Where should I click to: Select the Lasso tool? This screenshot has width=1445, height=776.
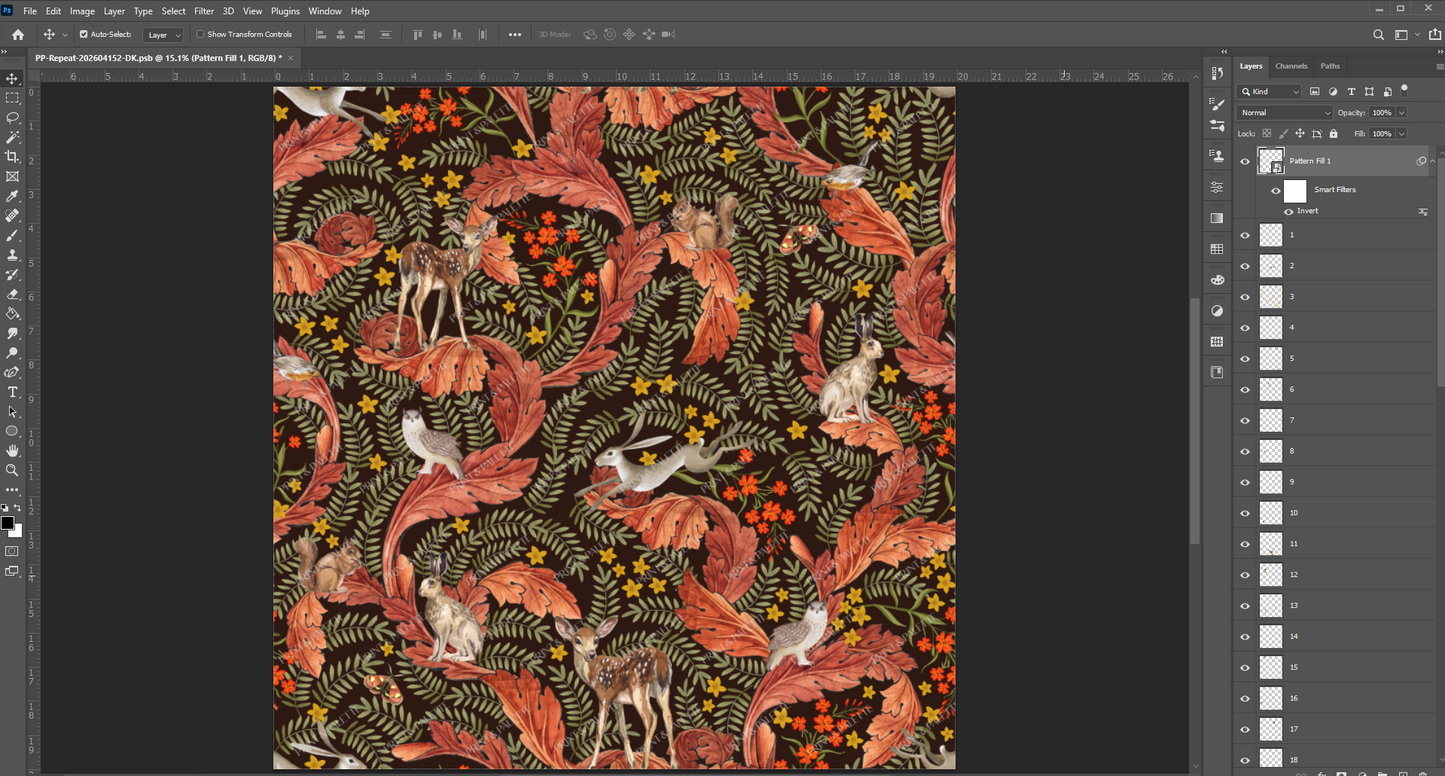pyautogui.click(x=13, y=117)
